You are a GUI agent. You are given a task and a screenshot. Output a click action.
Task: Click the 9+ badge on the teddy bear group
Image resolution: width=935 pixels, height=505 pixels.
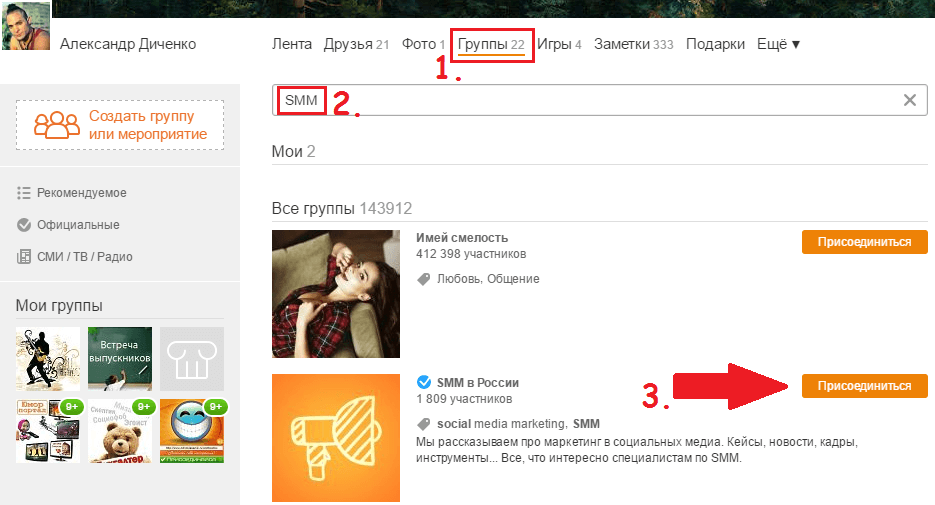144,407
